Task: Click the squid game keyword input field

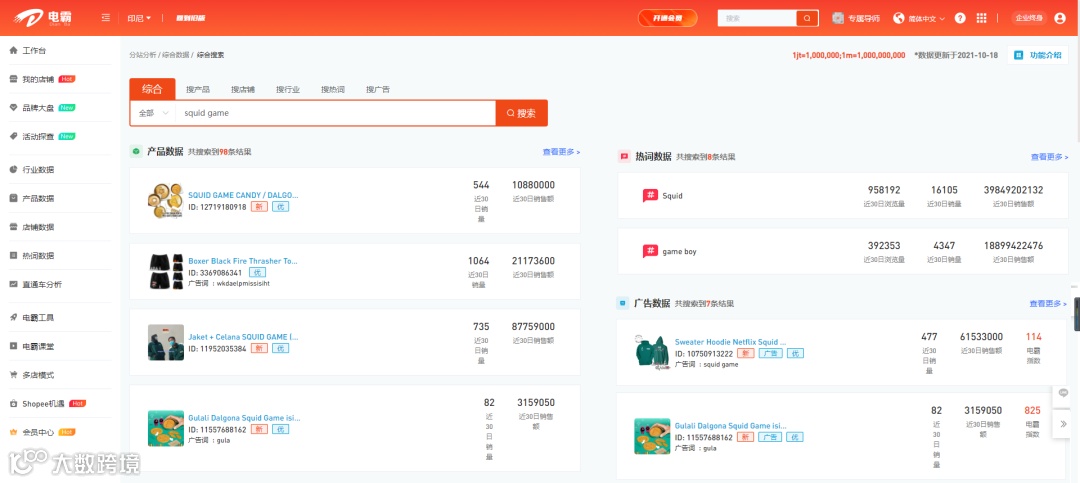Action: click(x=335, y=113)
